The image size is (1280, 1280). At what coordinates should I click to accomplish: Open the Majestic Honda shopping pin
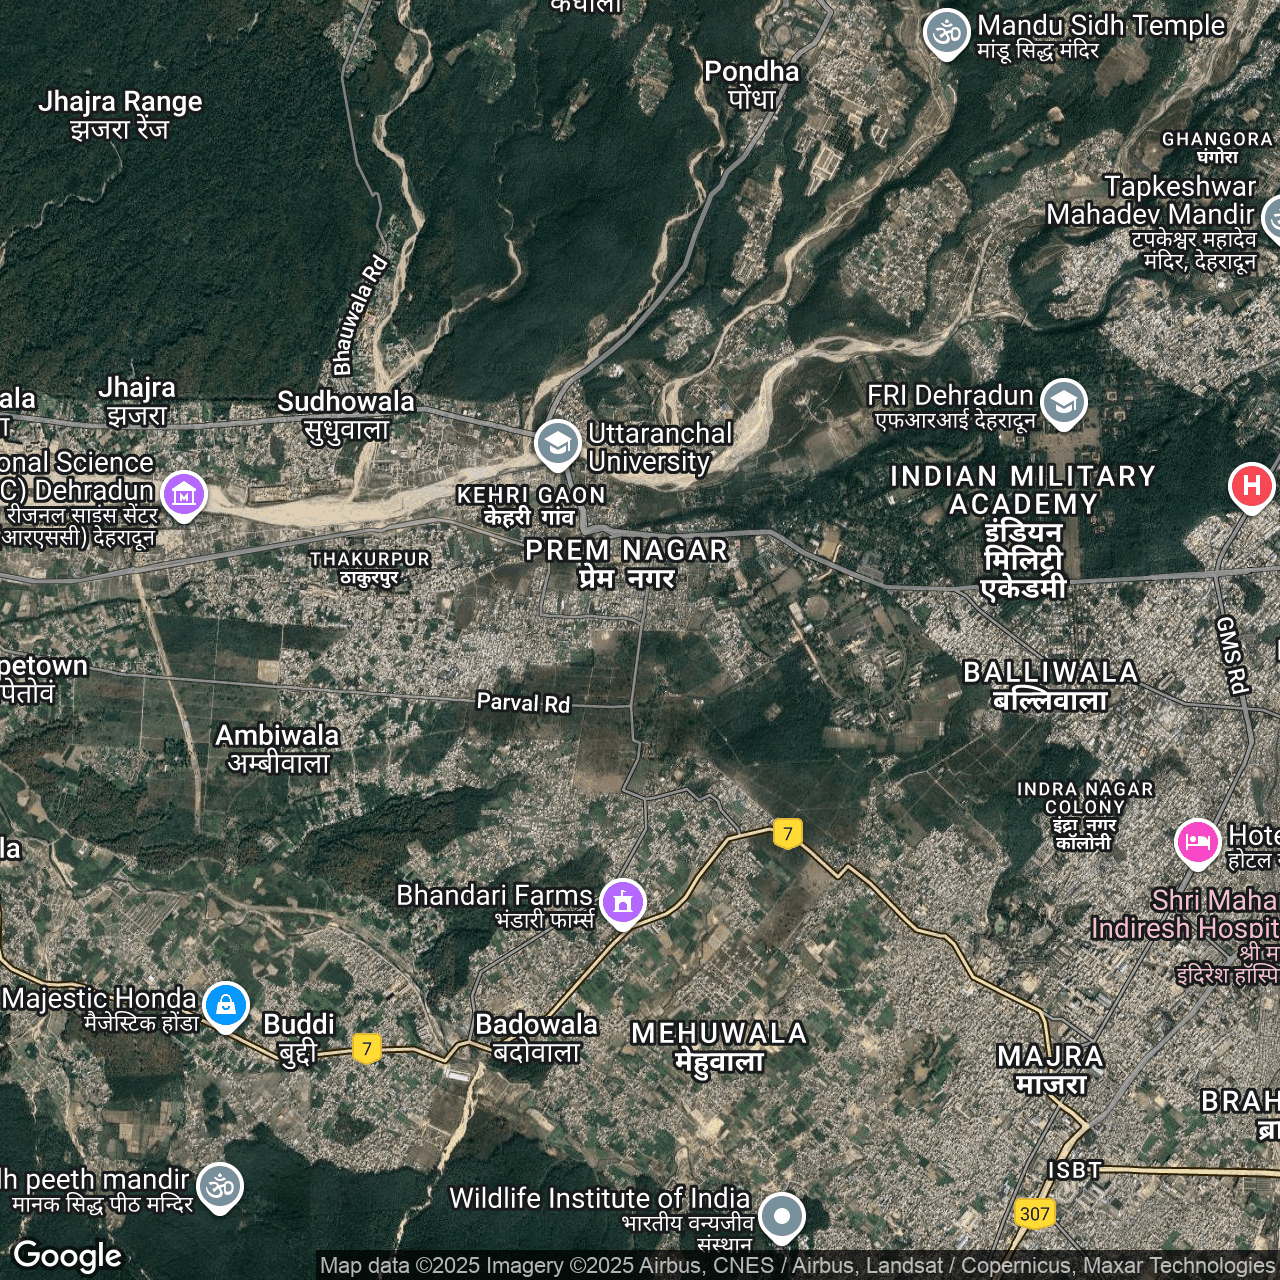[x=226, y=1004]
